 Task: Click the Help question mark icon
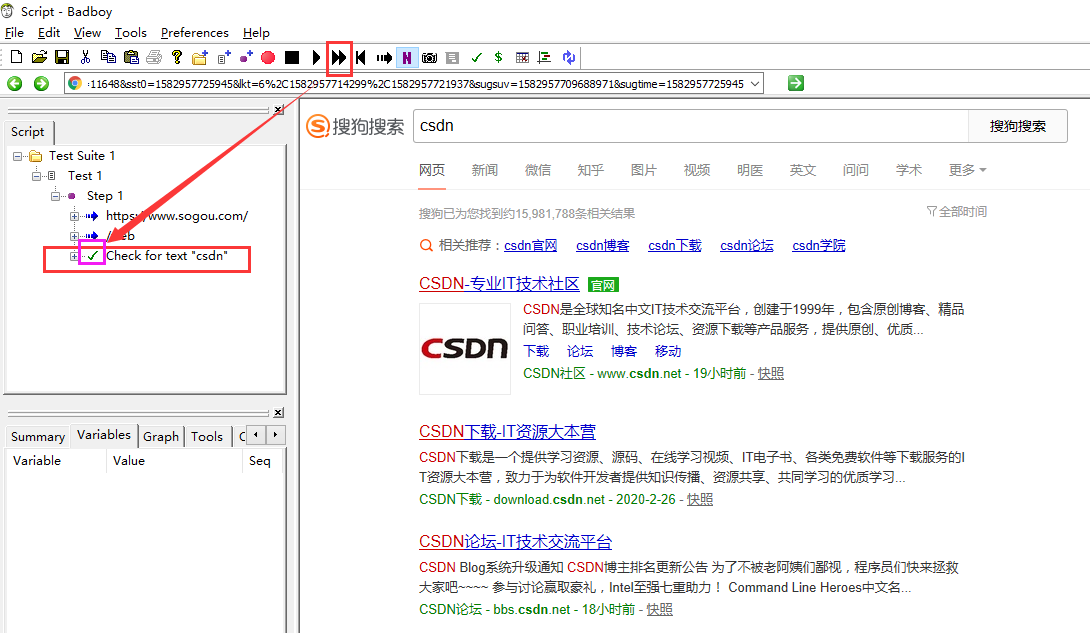[177, 57]
